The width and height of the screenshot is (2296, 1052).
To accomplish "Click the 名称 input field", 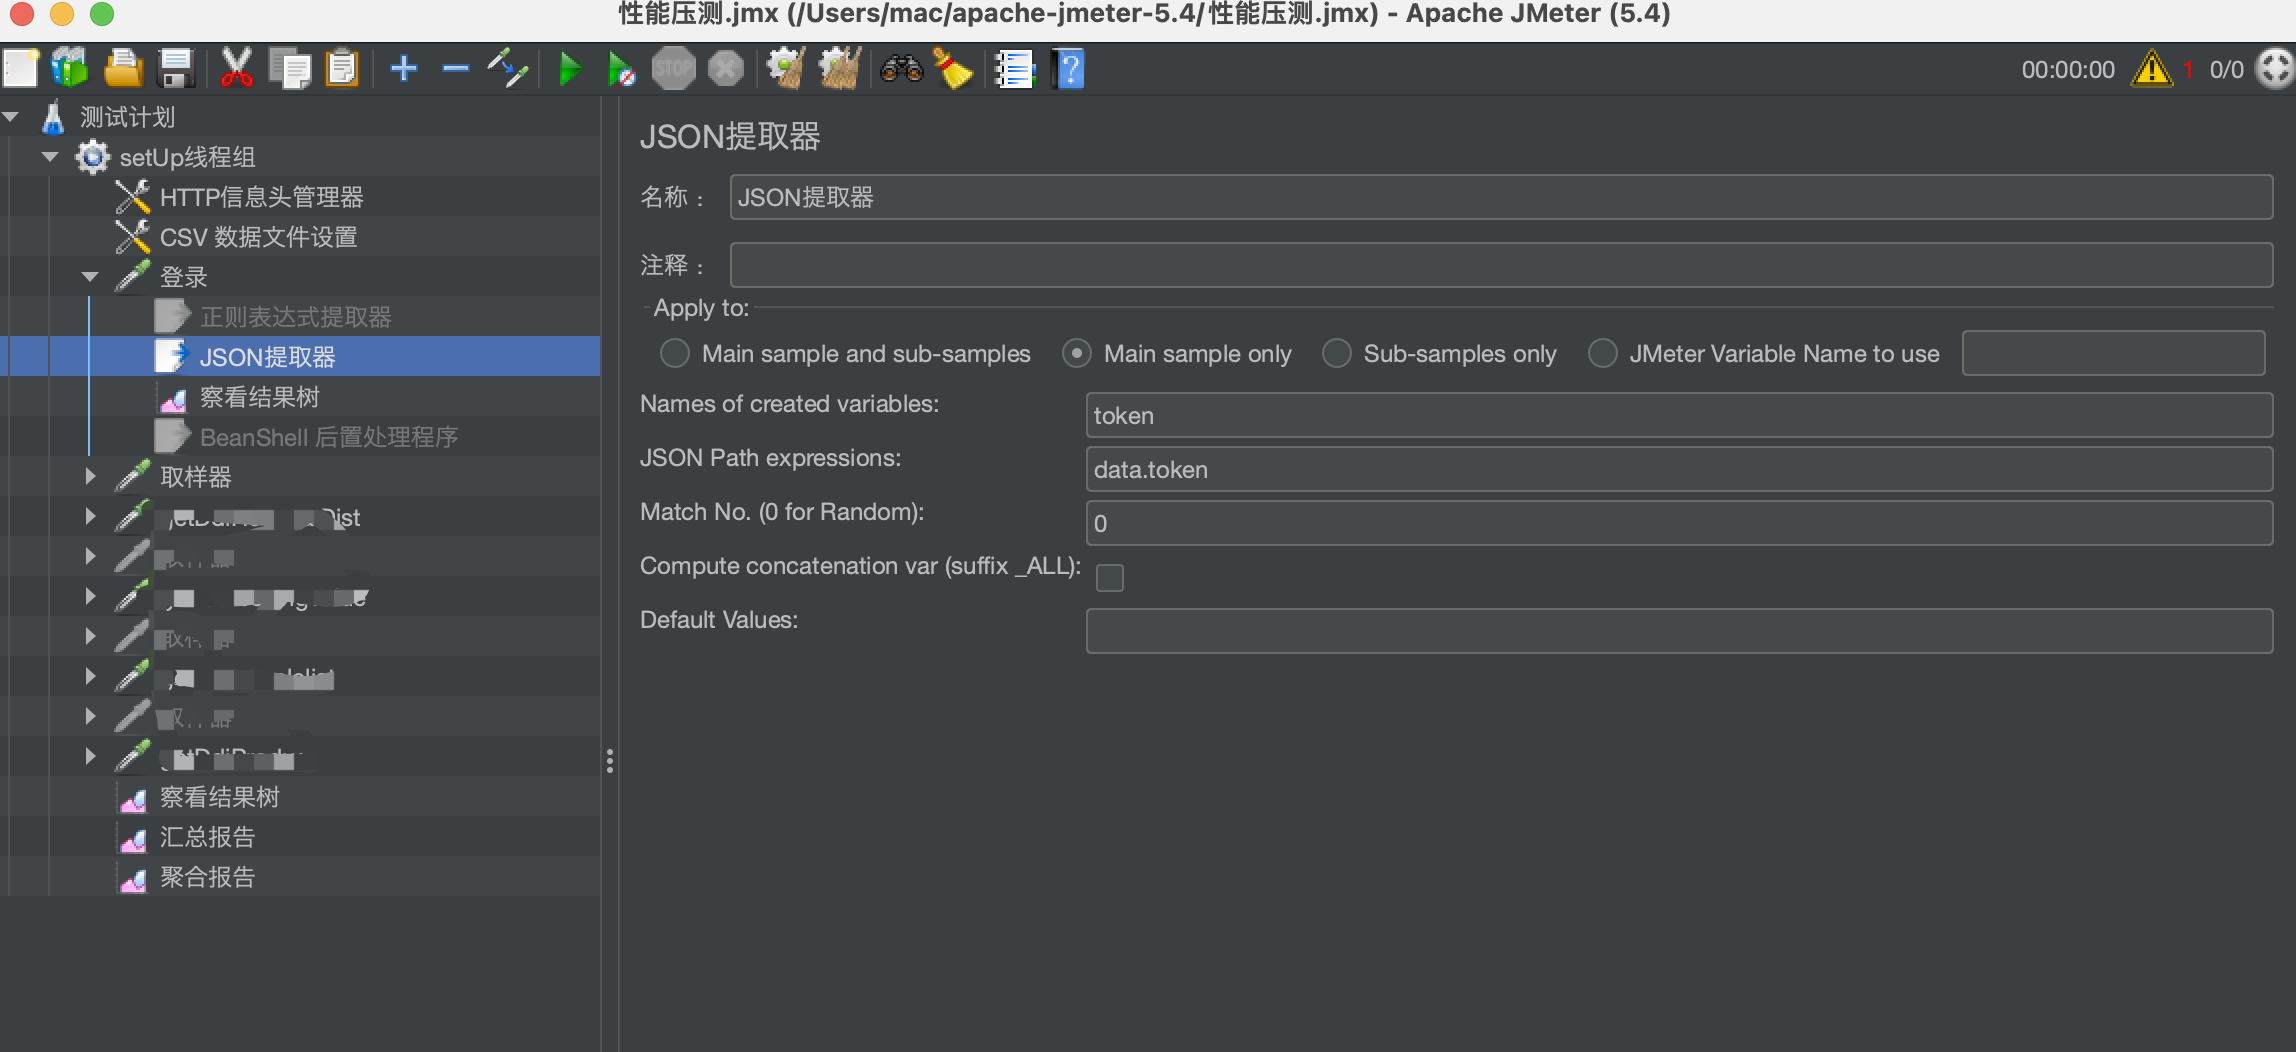I will (x=1501, y=197).
